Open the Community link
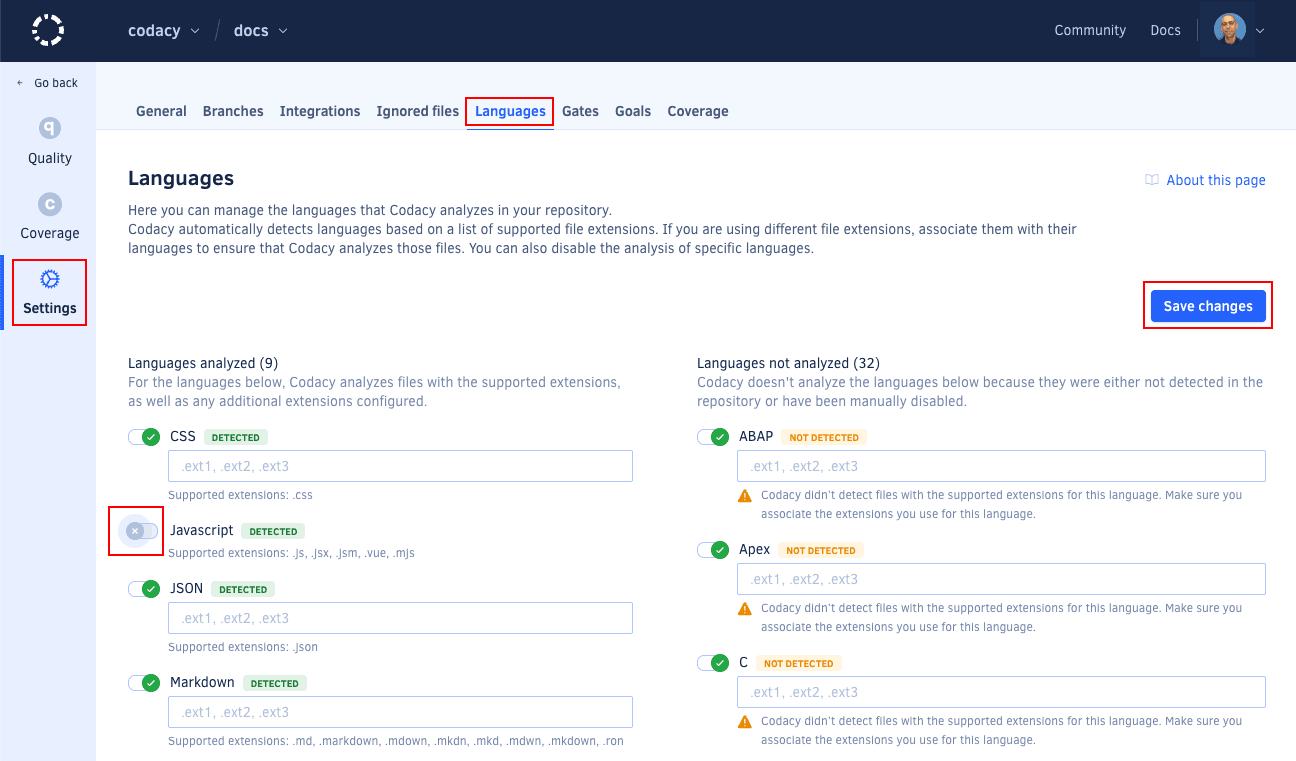Image resolution: width=1296 pixels, height=761 pixels. click(x=1090, y=30)
